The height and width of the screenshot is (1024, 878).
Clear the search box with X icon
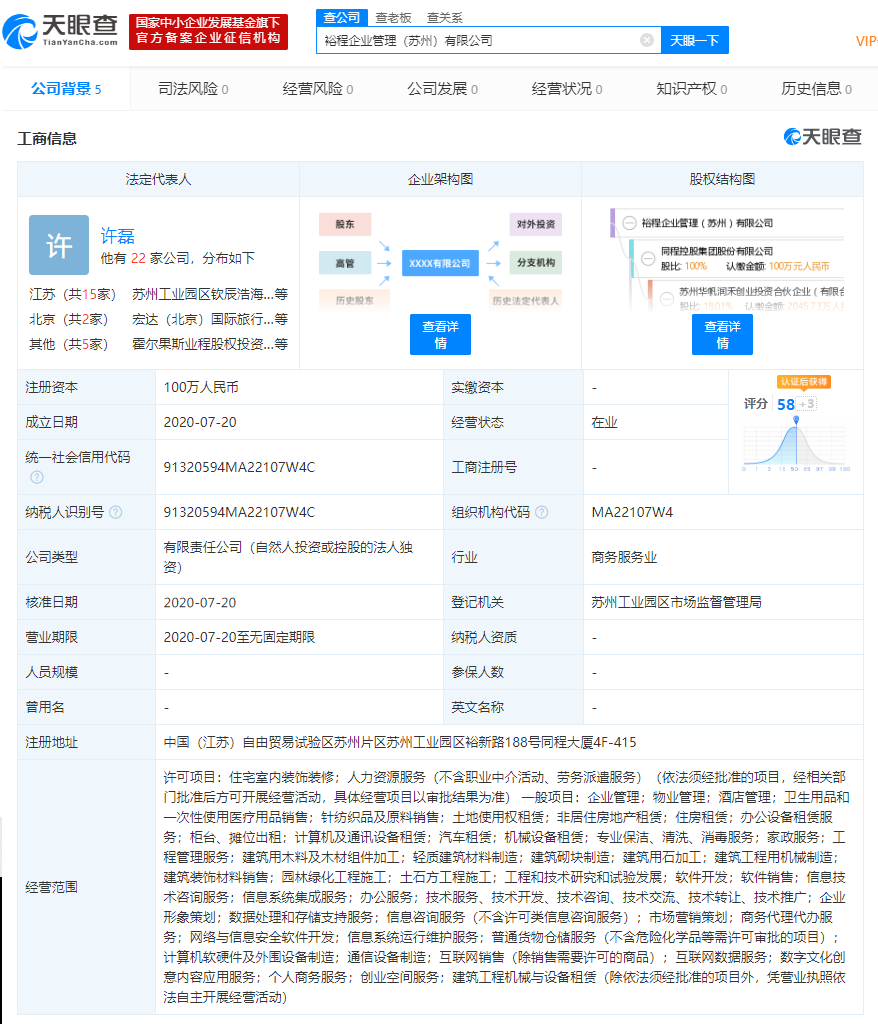pos(647,40)
